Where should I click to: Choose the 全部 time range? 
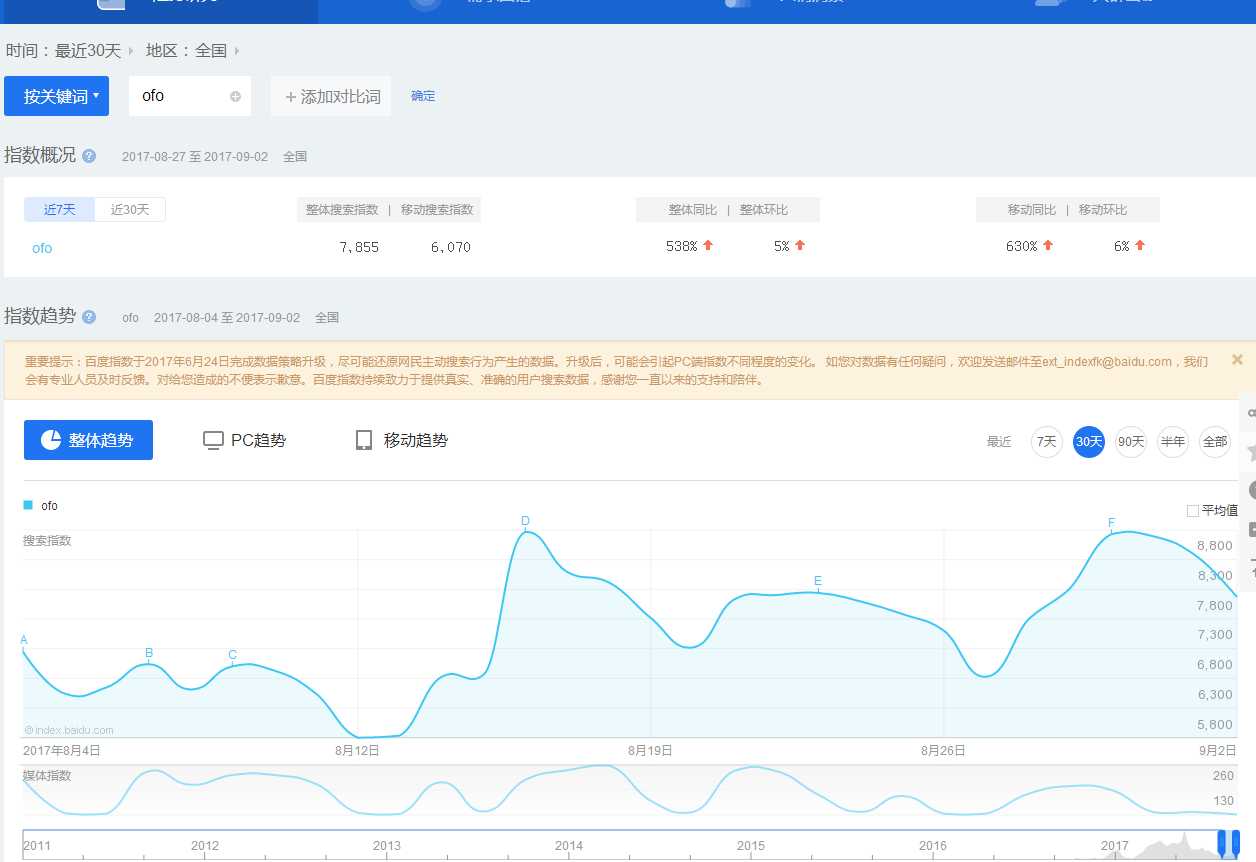1214,442
